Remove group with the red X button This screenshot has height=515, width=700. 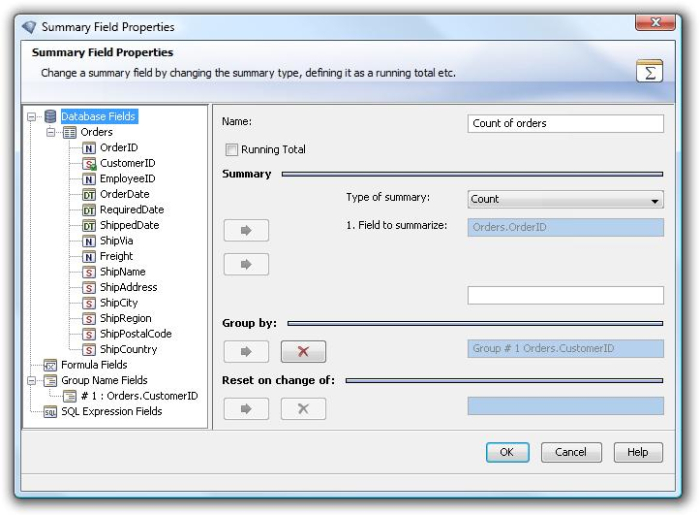coord(303,352)
